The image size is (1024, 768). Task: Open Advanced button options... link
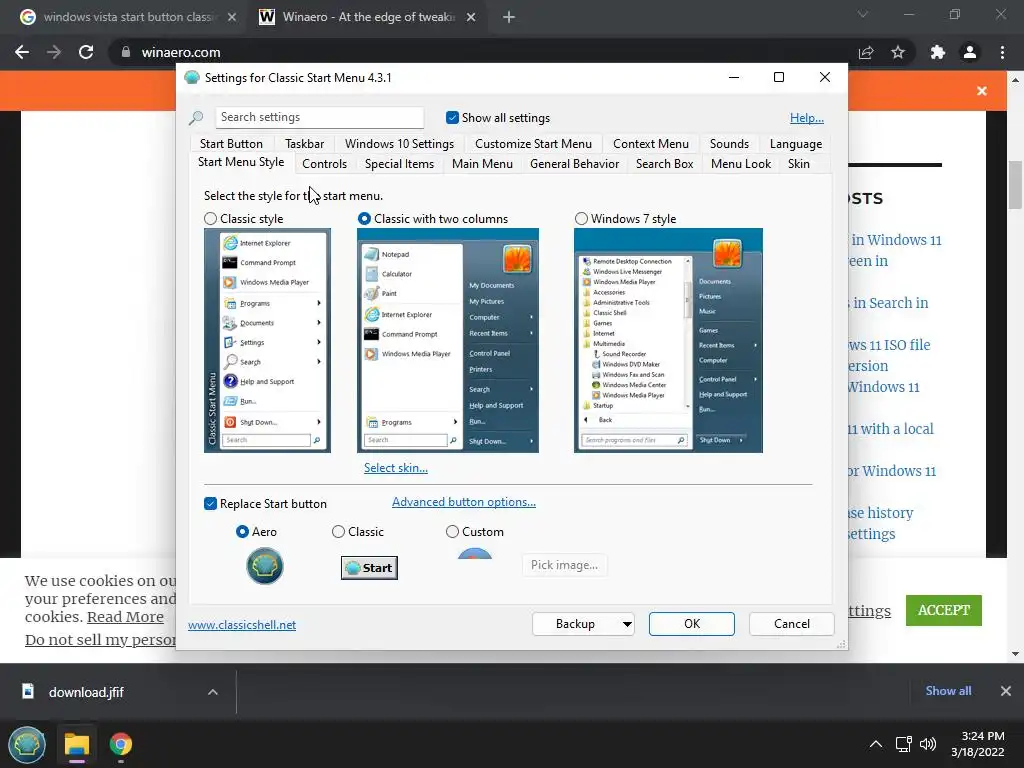464,502
